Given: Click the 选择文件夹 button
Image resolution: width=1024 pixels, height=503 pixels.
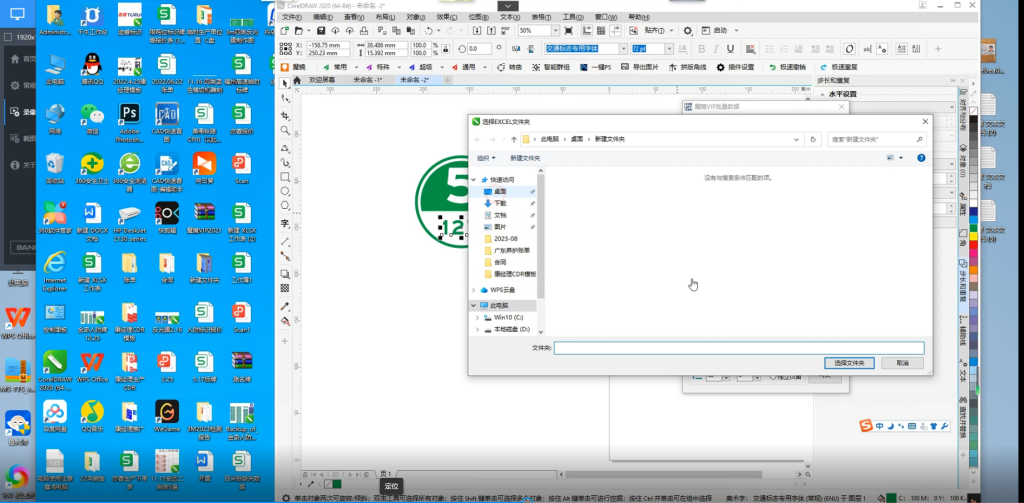Looking at the screenshot, I should pyautogui.click(x=849, y=362).
